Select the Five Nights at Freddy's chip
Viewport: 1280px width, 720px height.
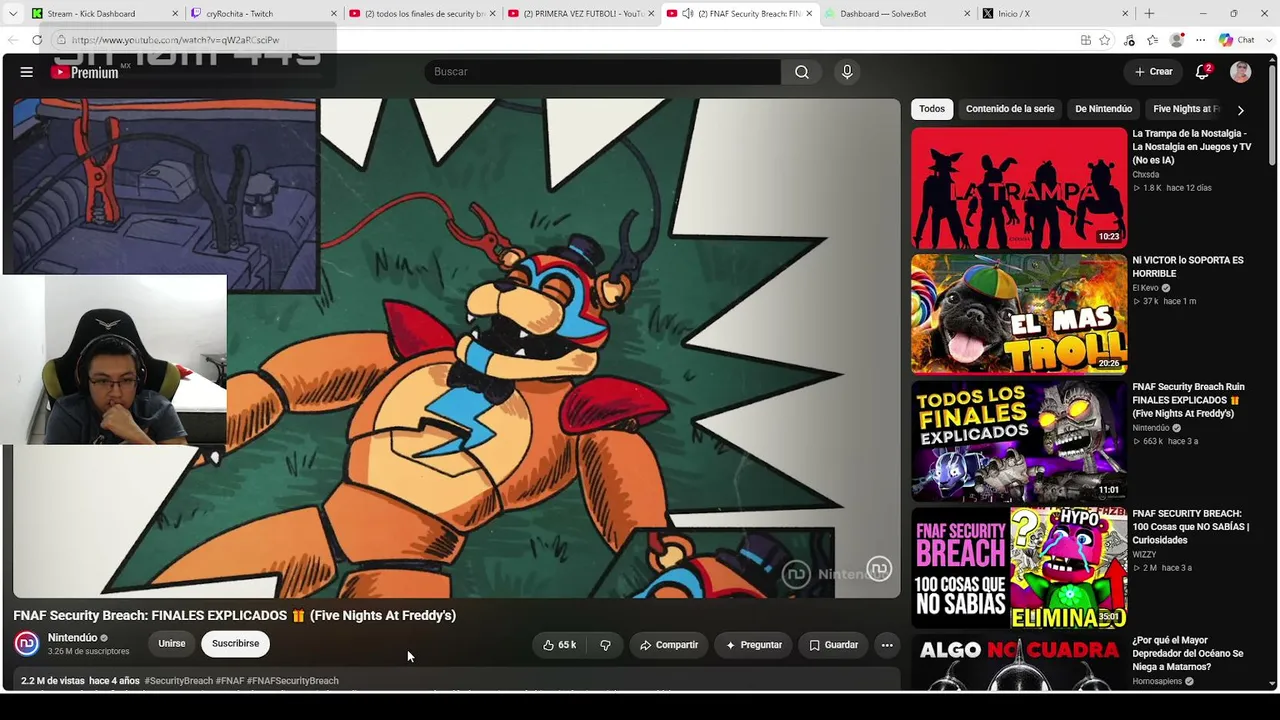point(1186,109)
